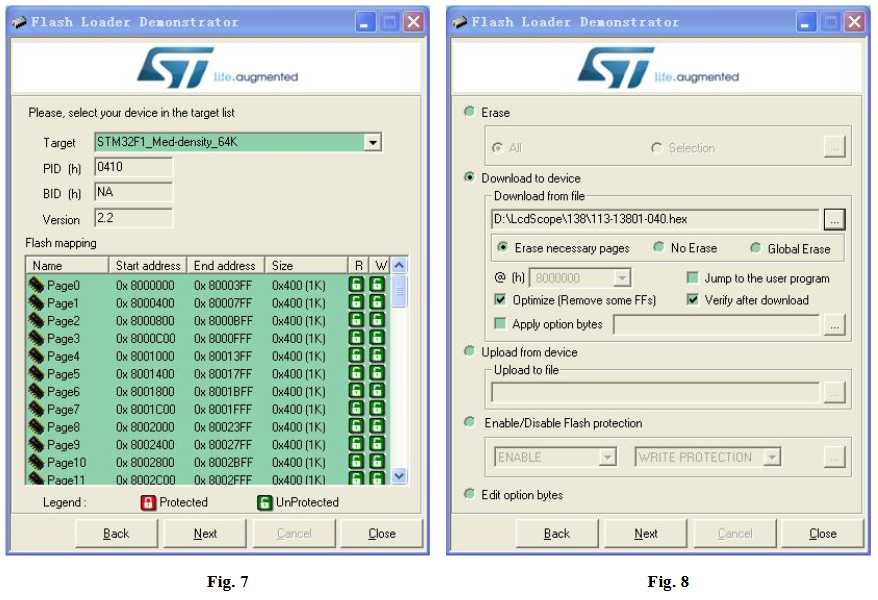This screenshot has width=878, height=600.
Task: Click Page10 write-protection lock icon
Action: [x=377, y=462]
